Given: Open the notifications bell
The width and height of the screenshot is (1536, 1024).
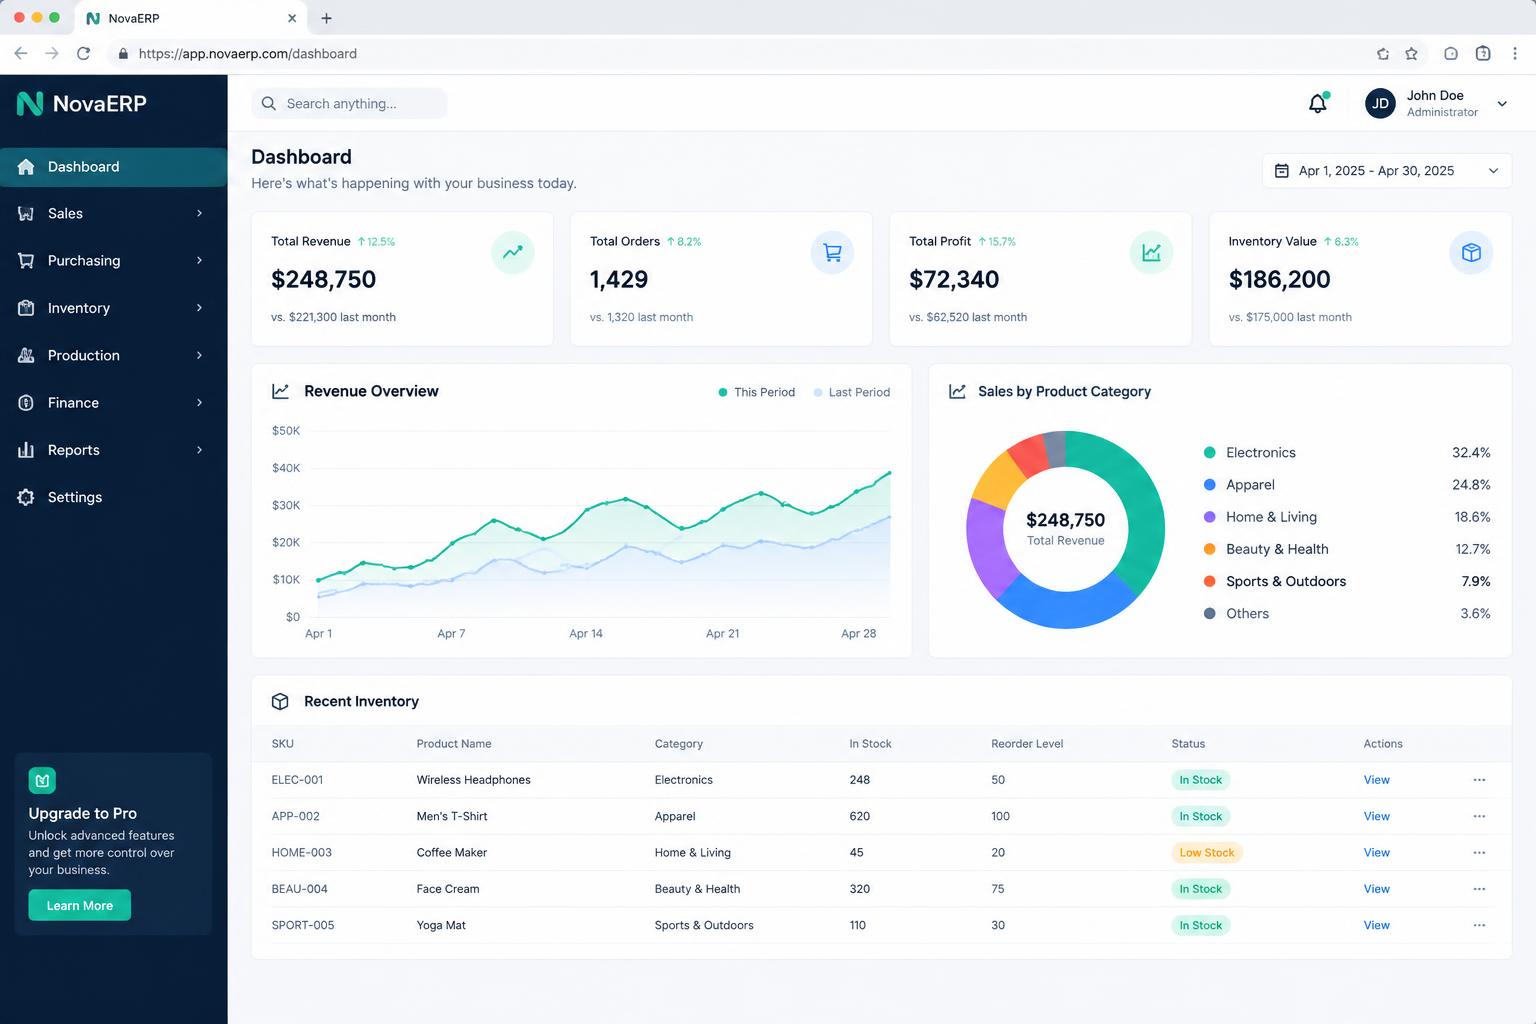Looking at the screenshot, I should [1318, 103].
